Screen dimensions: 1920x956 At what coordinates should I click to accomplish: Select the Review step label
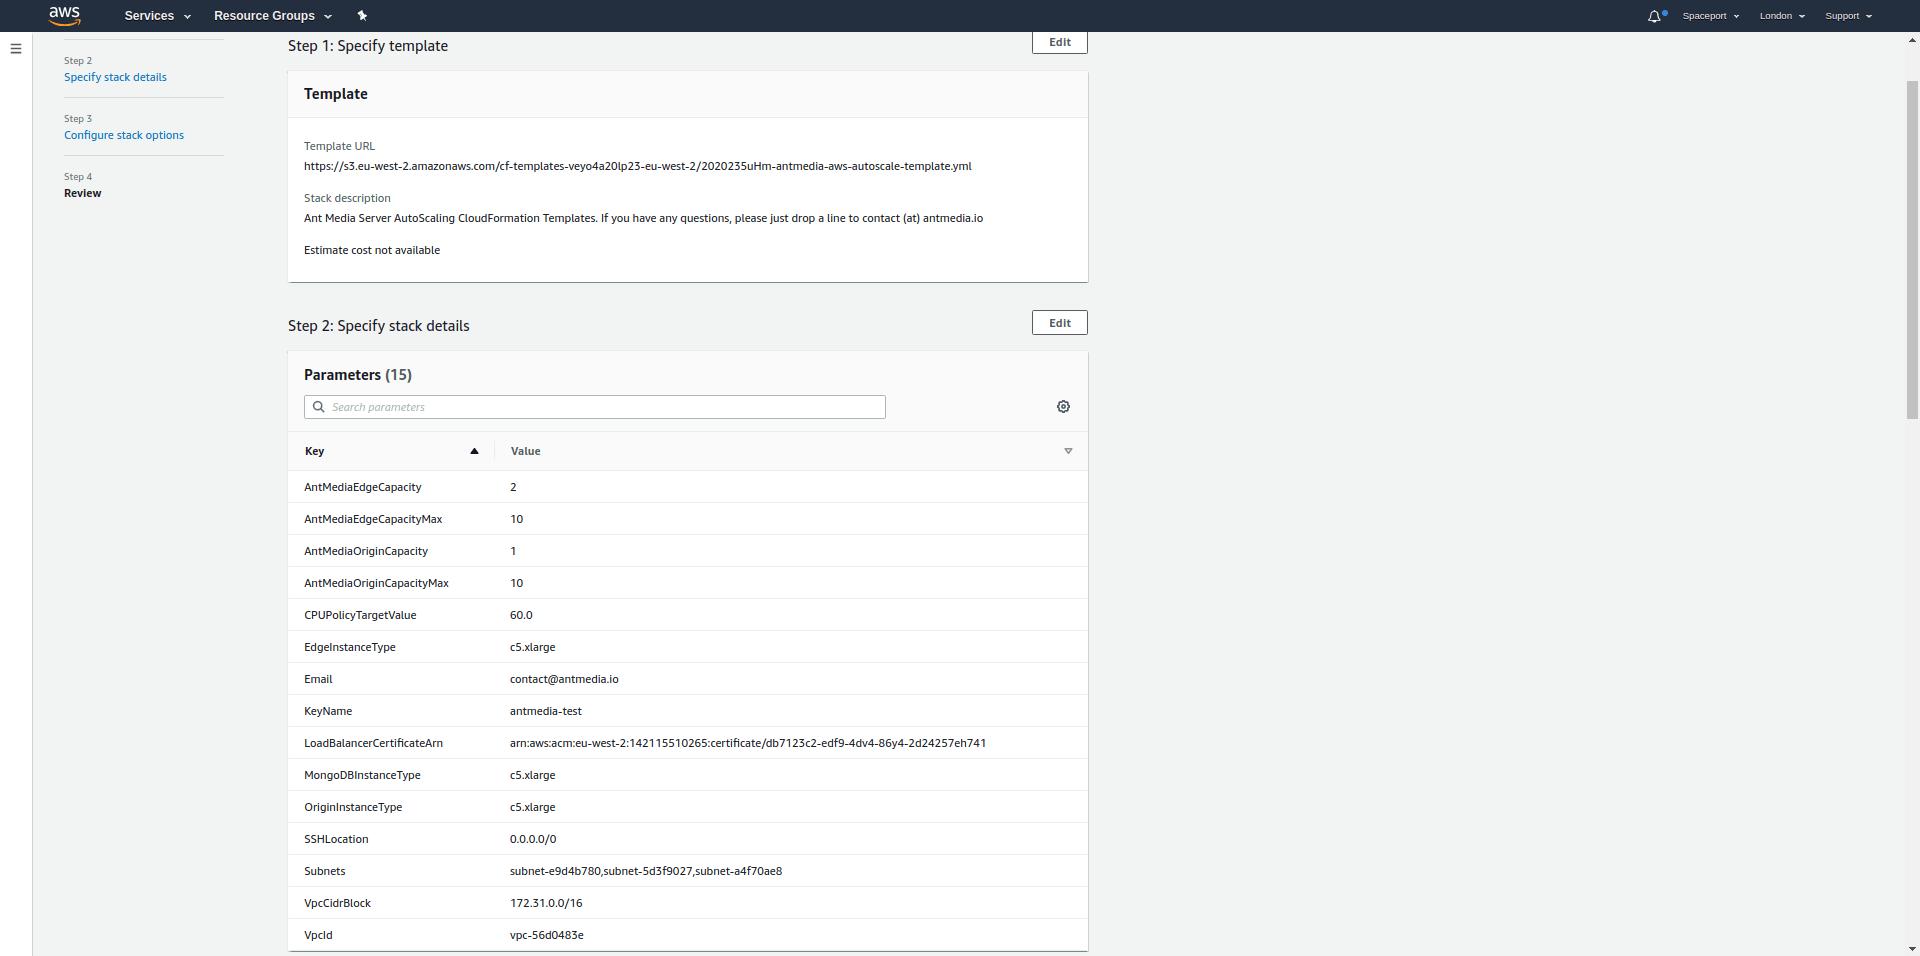(83, 193)
